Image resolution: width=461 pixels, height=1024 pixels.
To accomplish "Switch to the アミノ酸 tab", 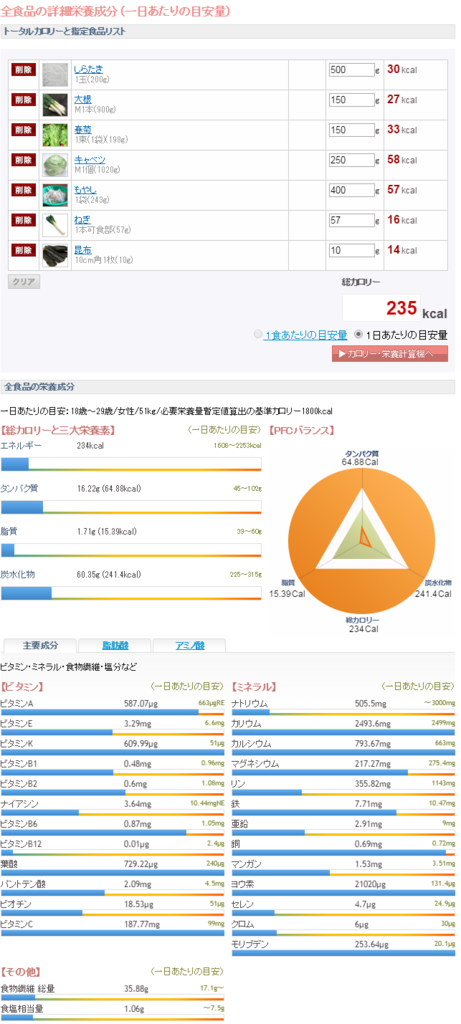I will pyautogui.click(x=189, y=646).
